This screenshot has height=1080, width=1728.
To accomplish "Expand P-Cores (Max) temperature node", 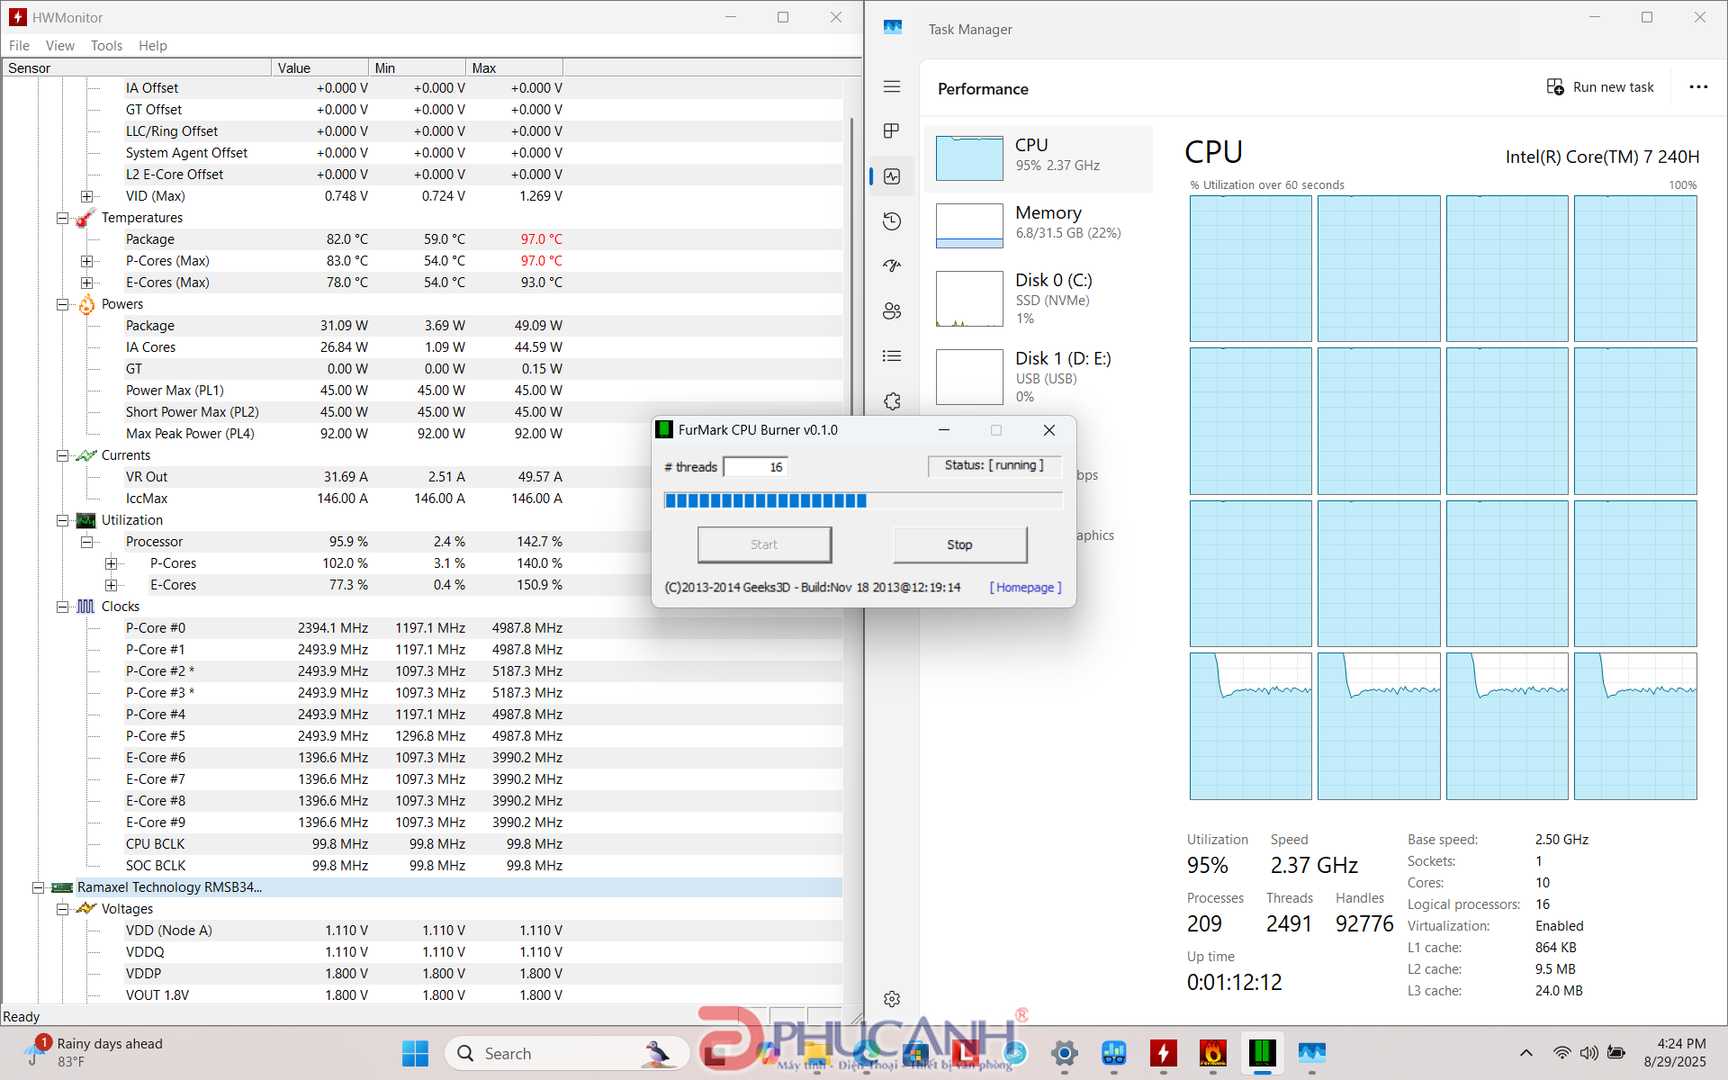I will pyautogui.click(x=87, y=261).
